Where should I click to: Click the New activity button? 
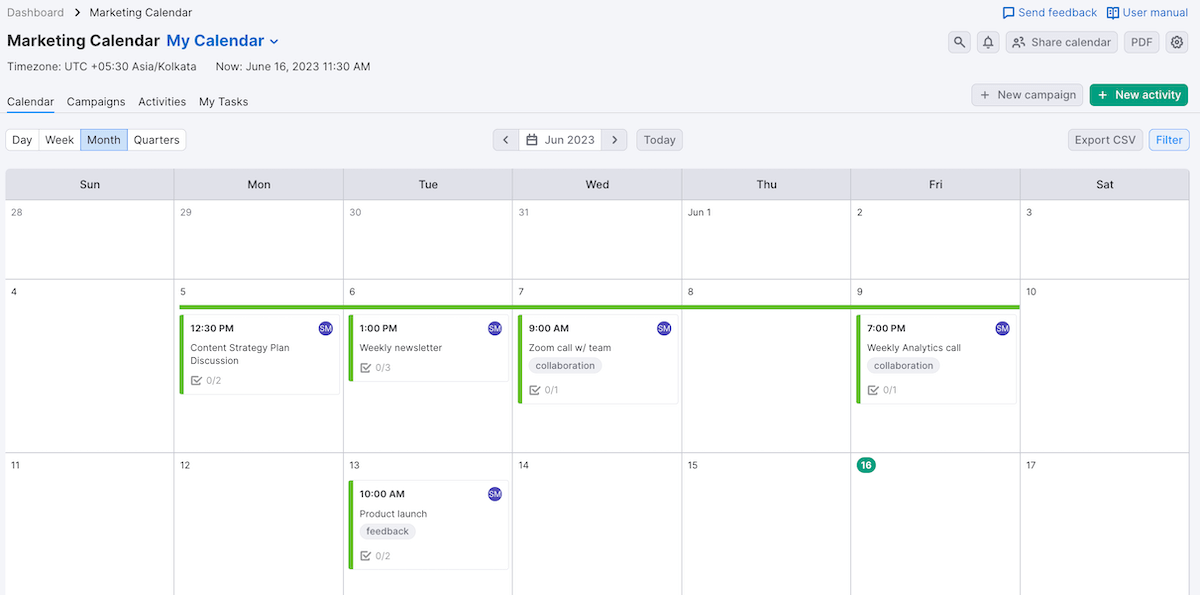[1138, 95]
